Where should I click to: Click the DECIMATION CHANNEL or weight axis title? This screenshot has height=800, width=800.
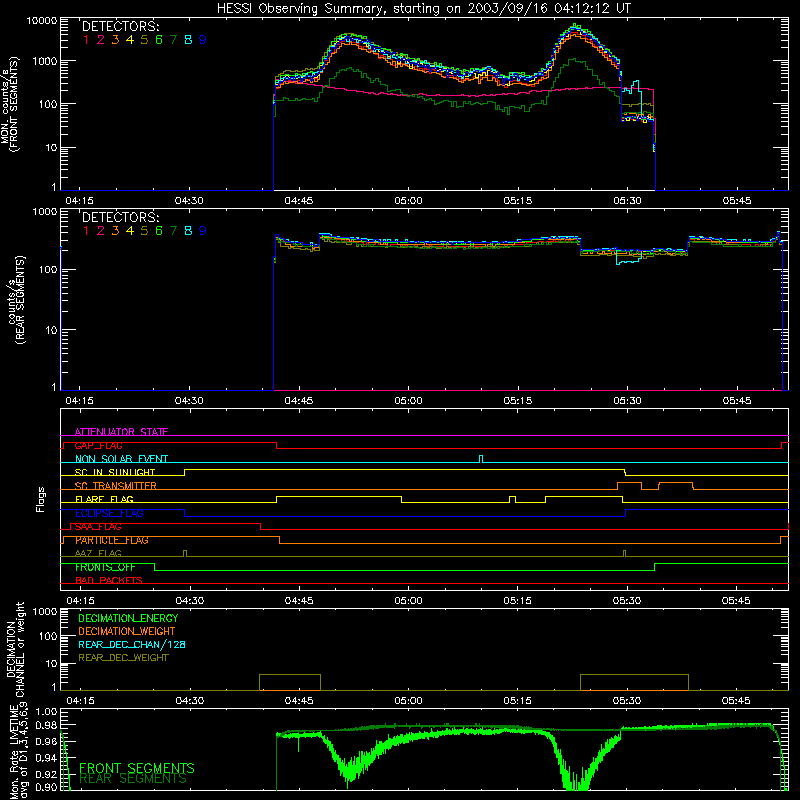click(15, 649)
